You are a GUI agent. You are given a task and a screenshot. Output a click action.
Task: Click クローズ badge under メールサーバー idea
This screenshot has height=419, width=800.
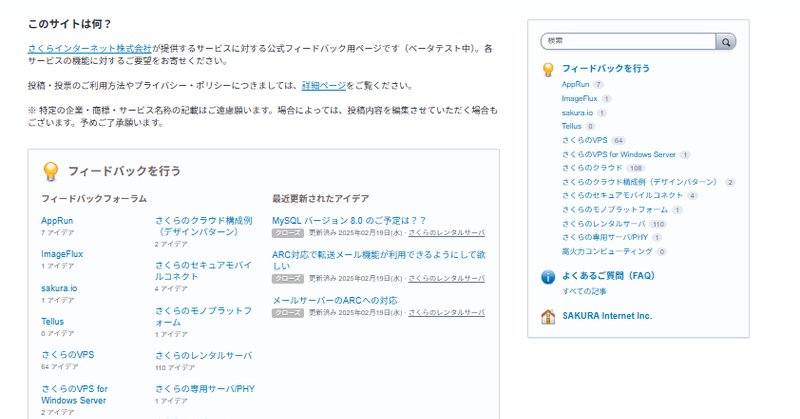[x=288, y=313]
